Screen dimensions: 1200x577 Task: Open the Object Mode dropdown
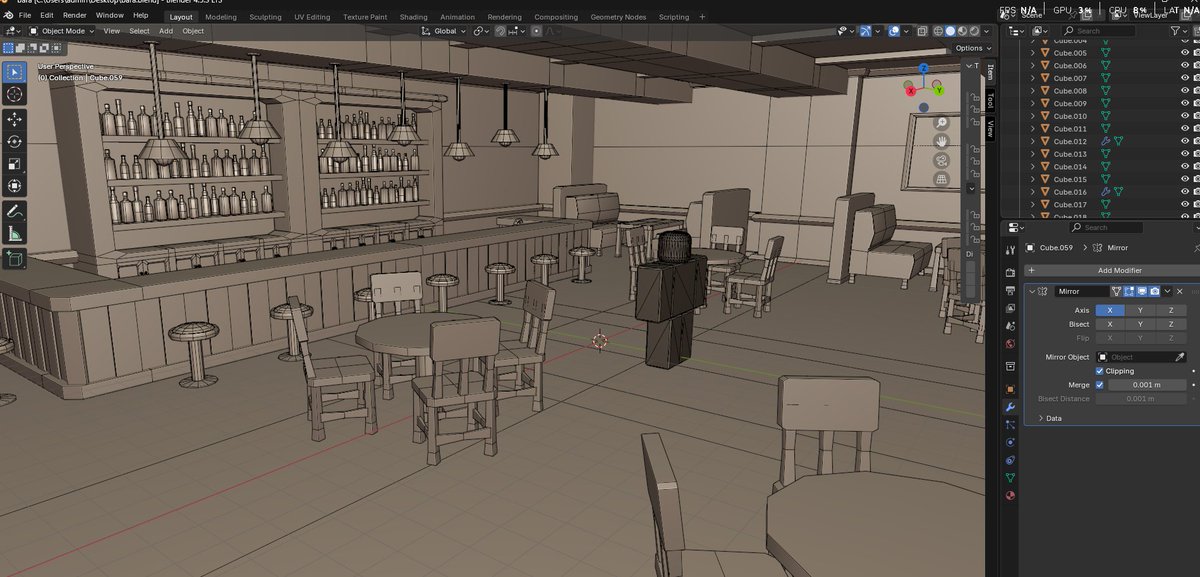(62, 31)
